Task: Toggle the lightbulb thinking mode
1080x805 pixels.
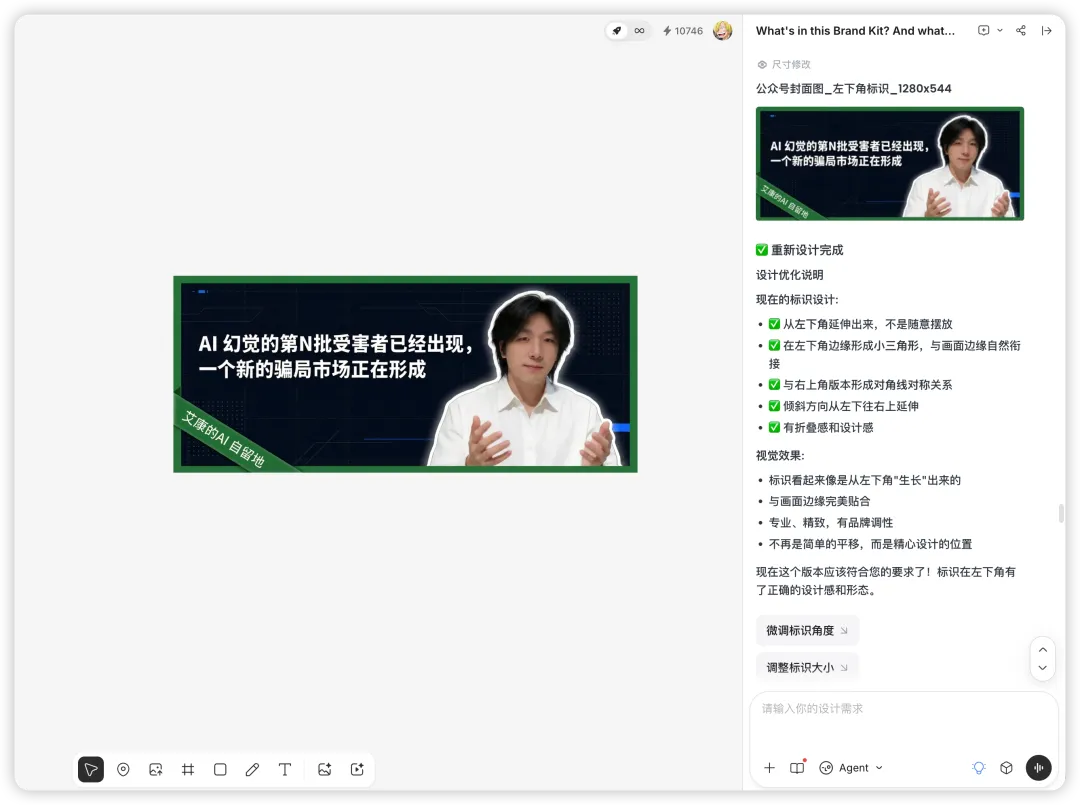Action: [x=979, y=768]
